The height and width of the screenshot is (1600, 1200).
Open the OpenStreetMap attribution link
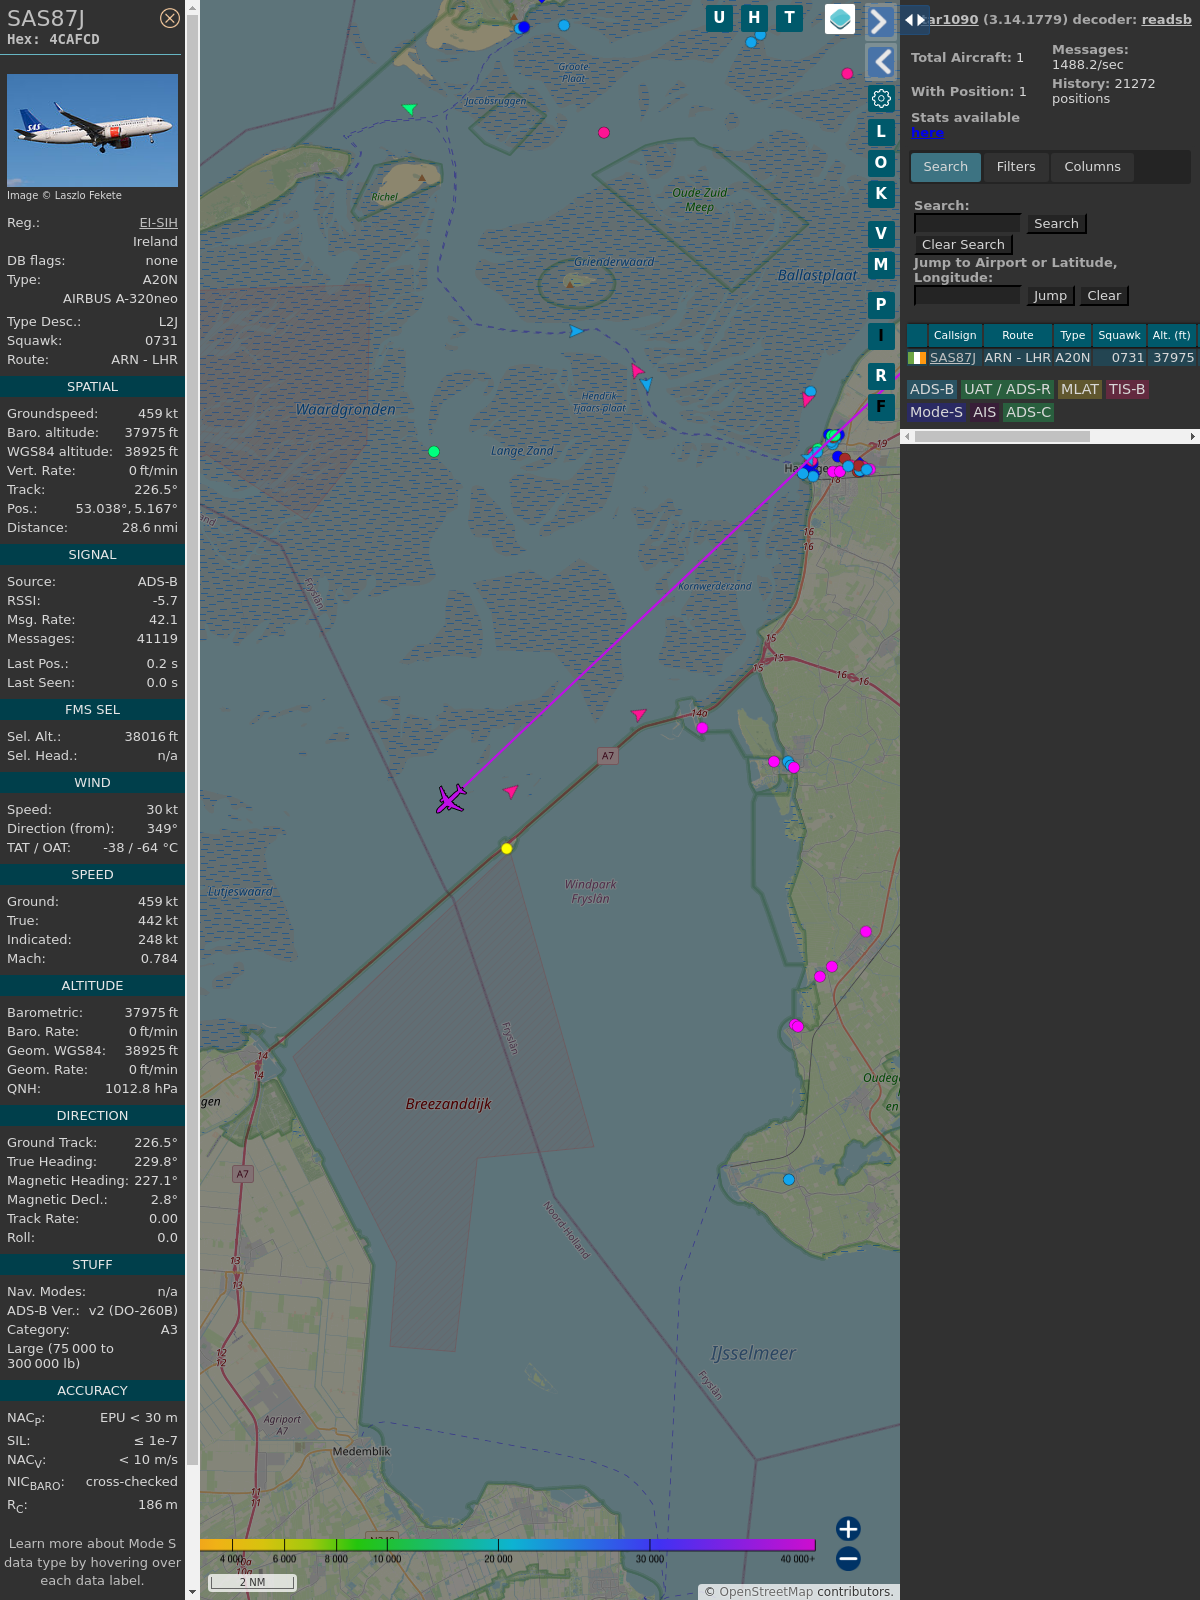[x=766, y=1592]
